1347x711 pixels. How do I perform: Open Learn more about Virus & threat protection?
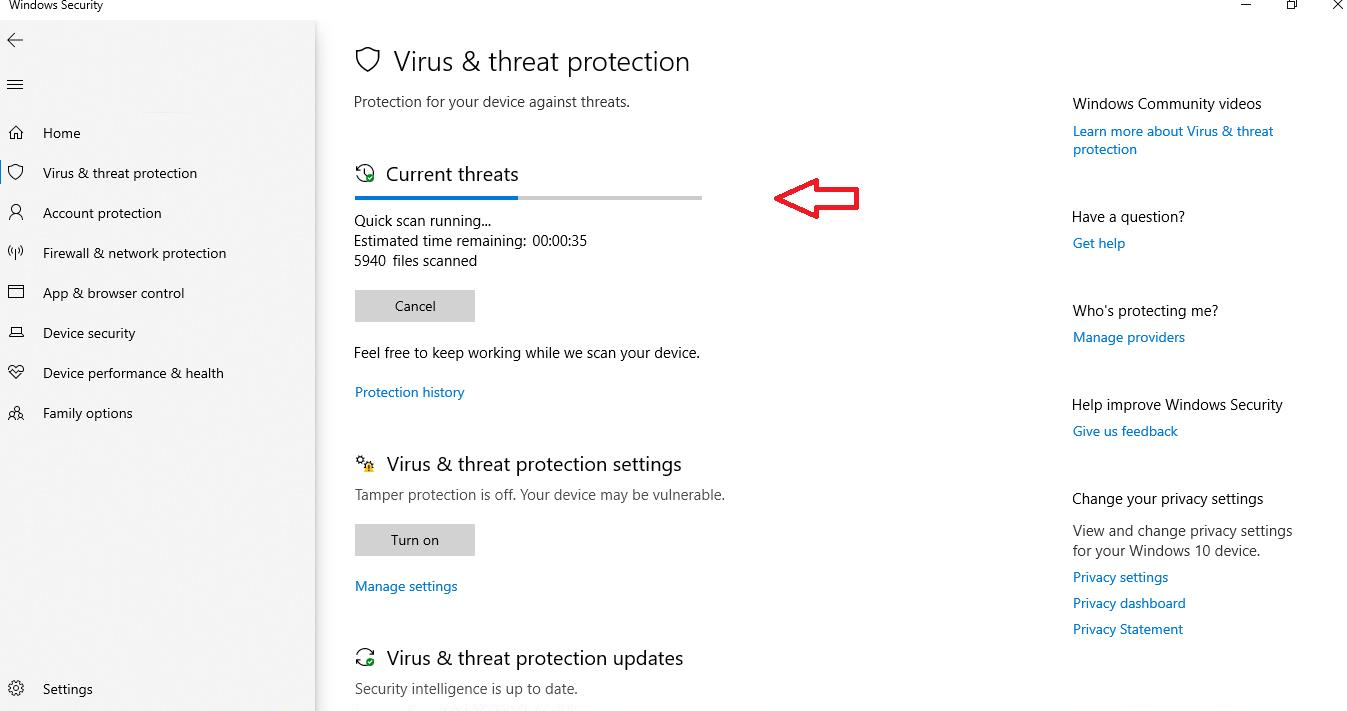[1173, 140]
